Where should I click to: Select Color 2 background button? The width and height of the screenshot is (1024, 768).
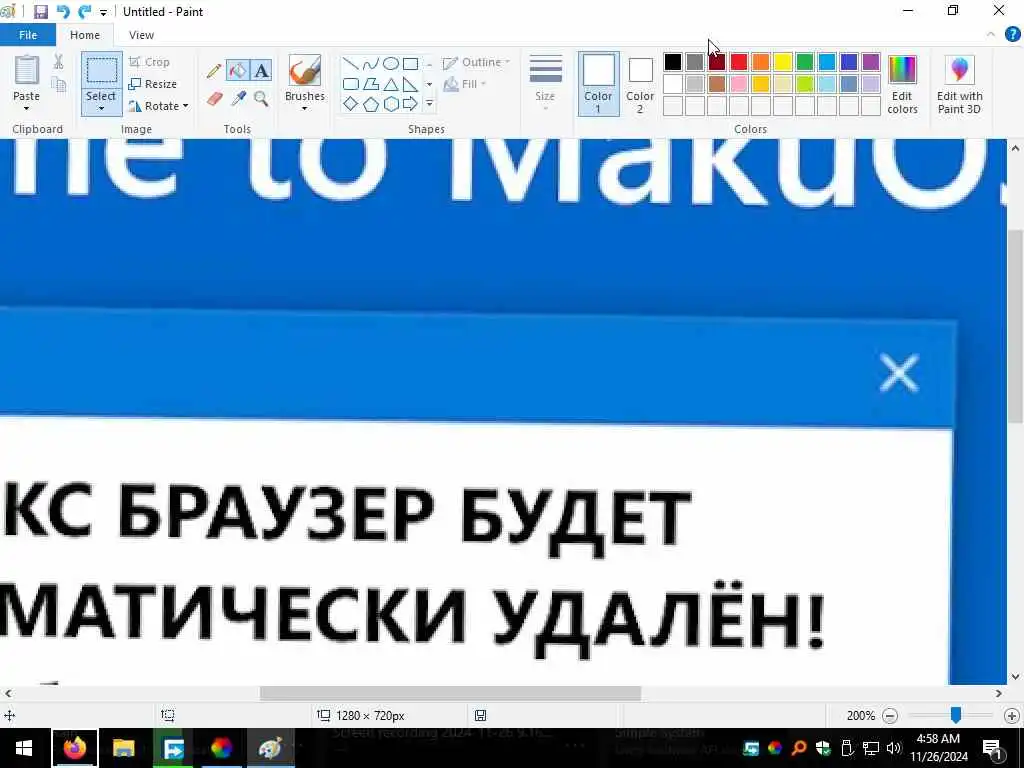point(640,84)
